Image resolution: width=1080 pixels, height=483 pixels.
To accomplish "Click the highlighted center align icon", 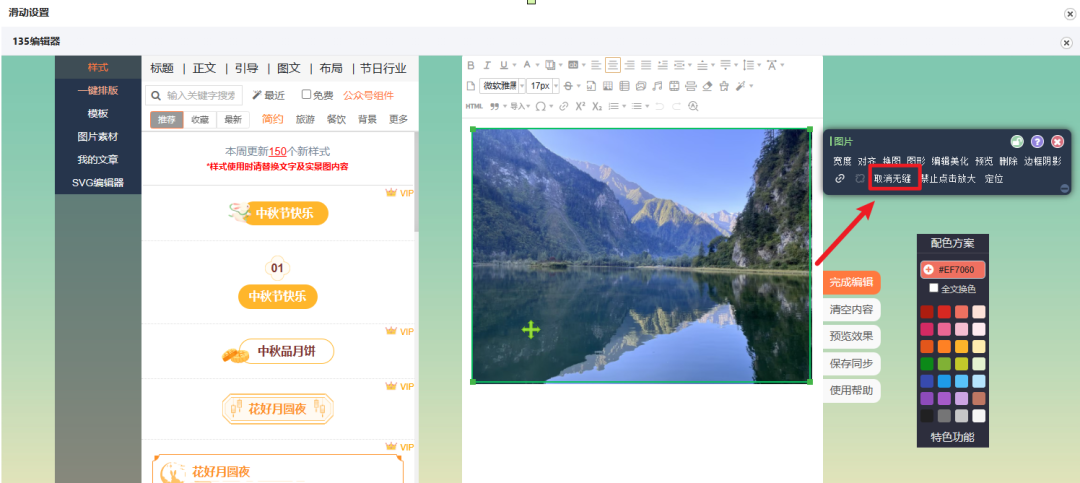I will 613,65.
